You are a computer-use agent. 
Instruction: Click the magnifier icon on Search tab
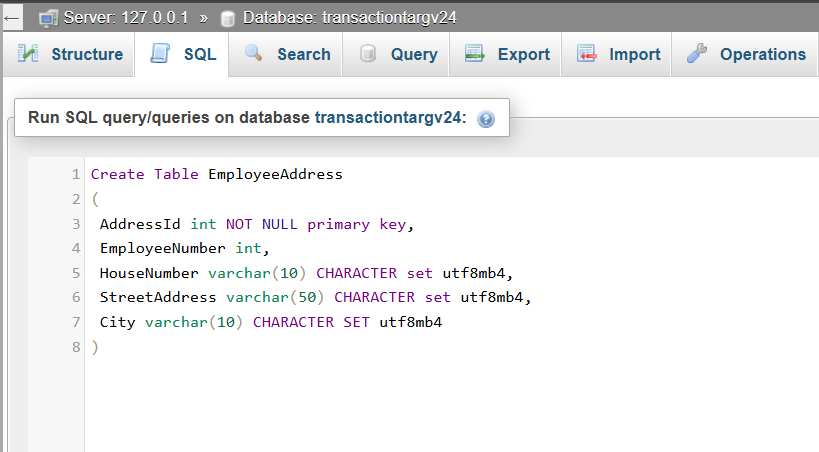[x=254, y=53]
